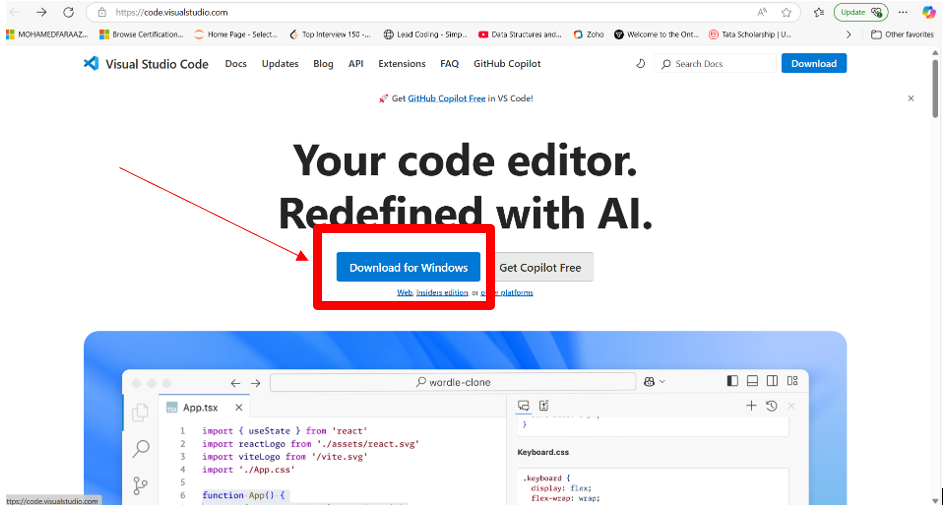Open the Tata Scholarship bookmark
The image size is (943, 505).
(x=750, y=34)
